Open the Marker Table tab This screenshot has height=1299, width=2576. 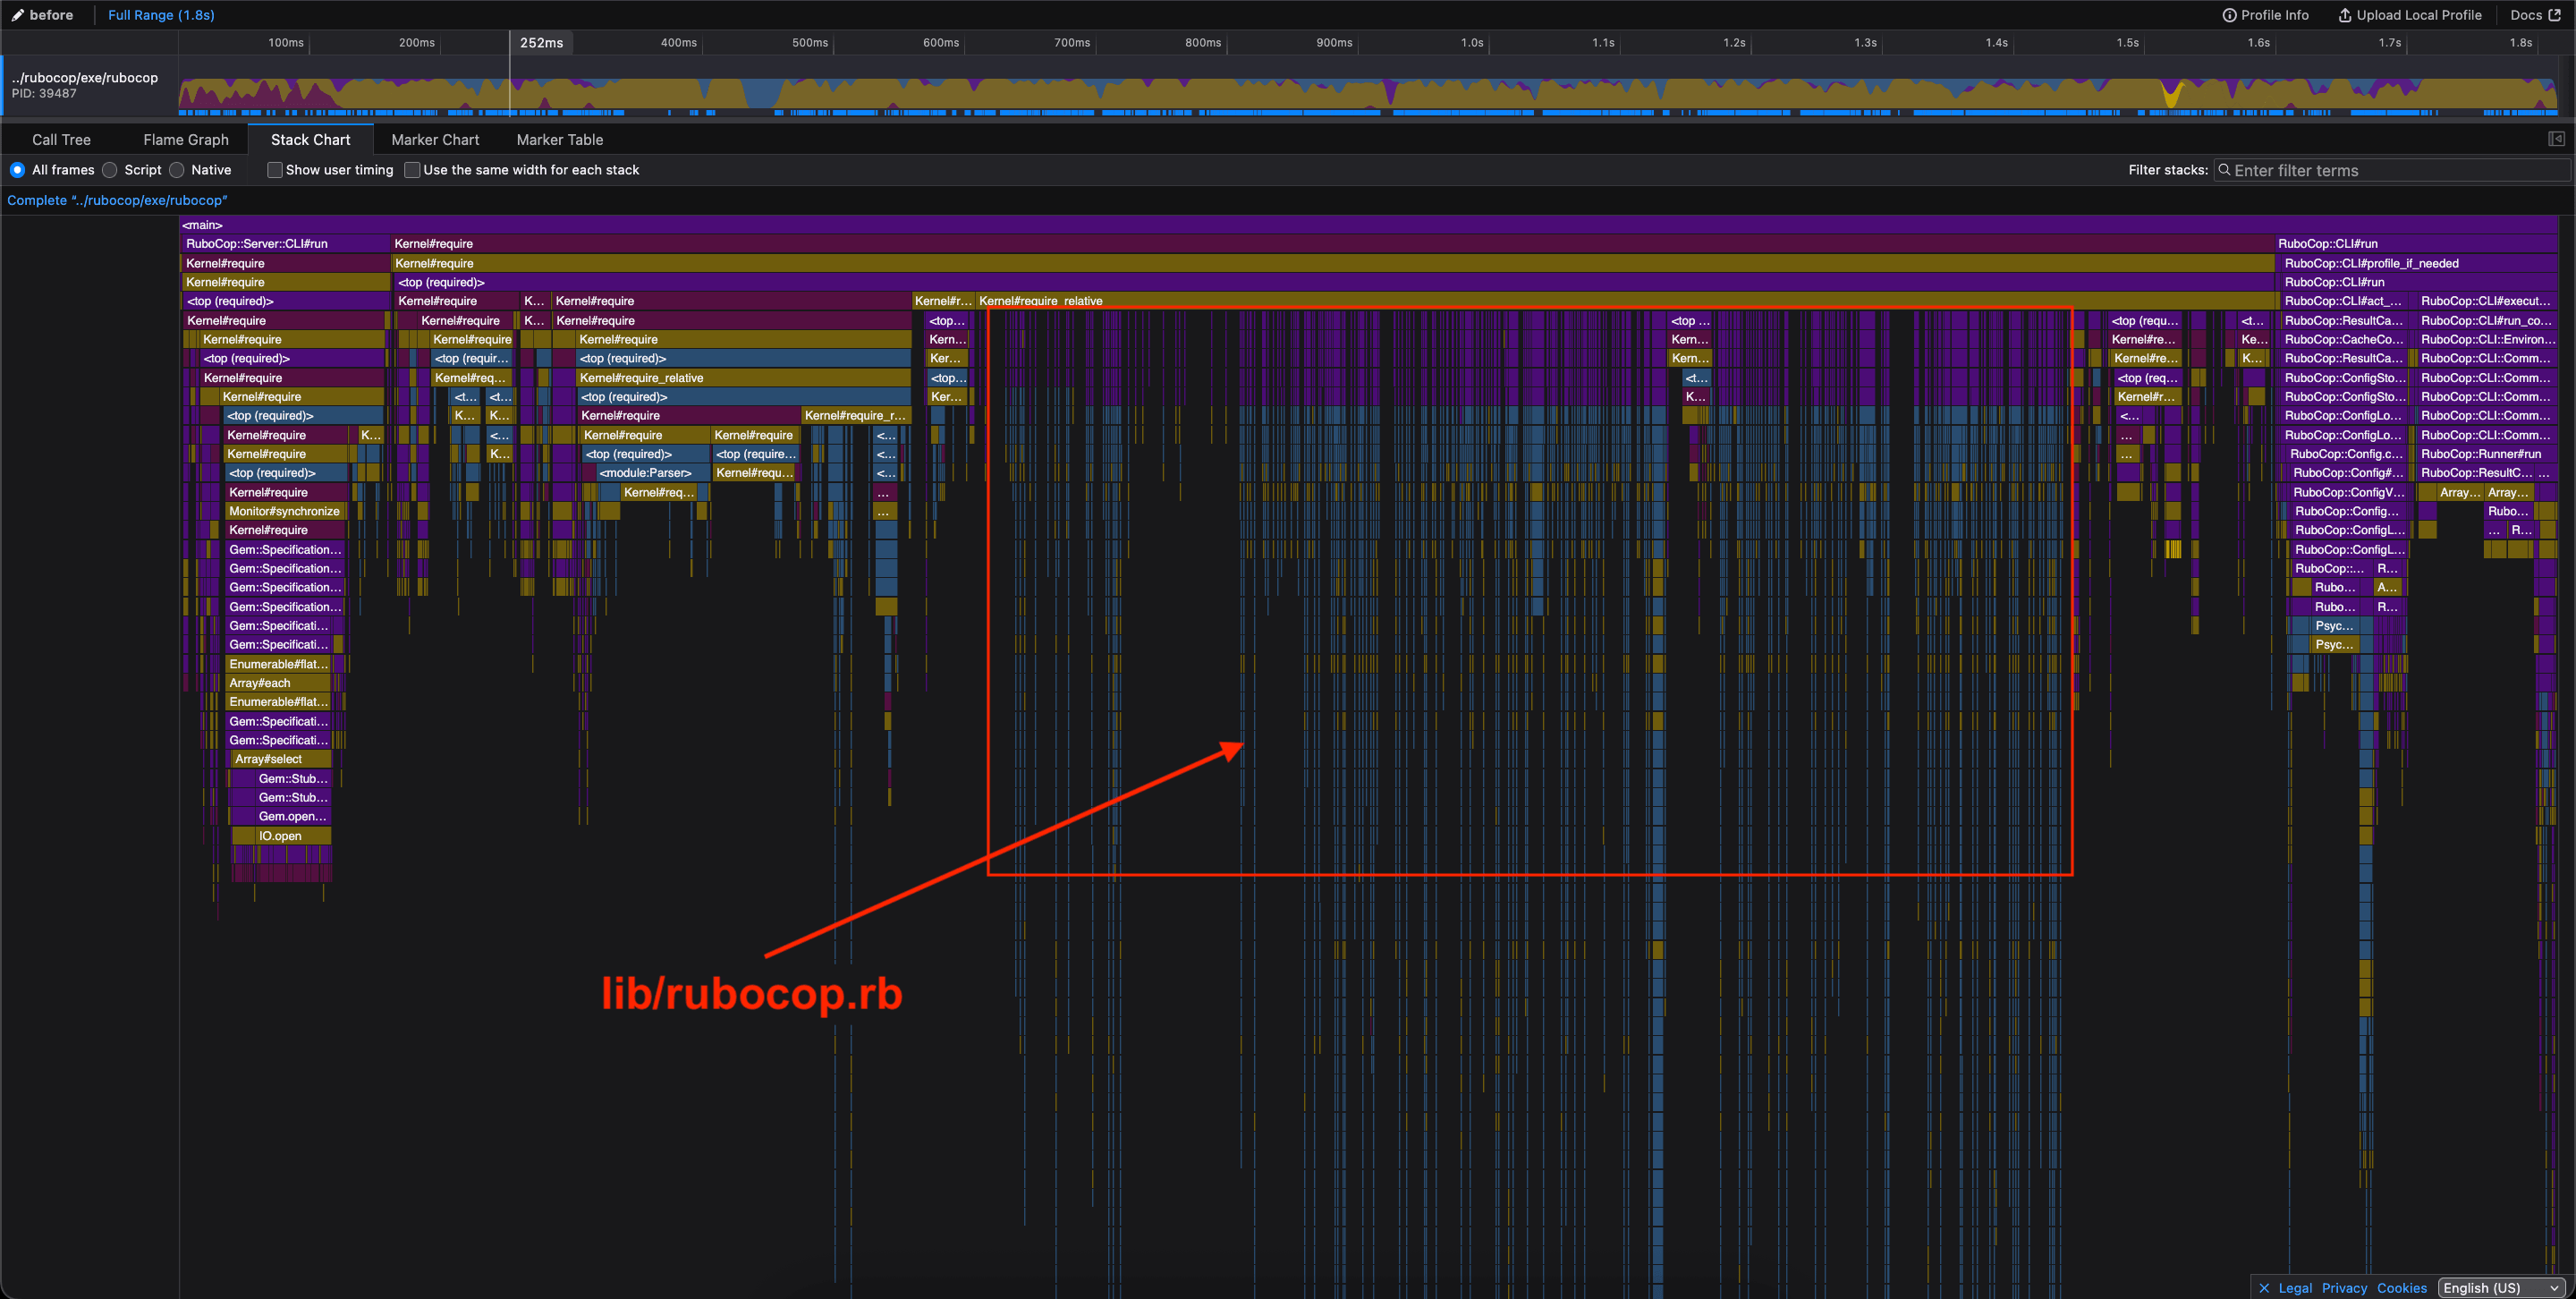click(x=560, y=140)
